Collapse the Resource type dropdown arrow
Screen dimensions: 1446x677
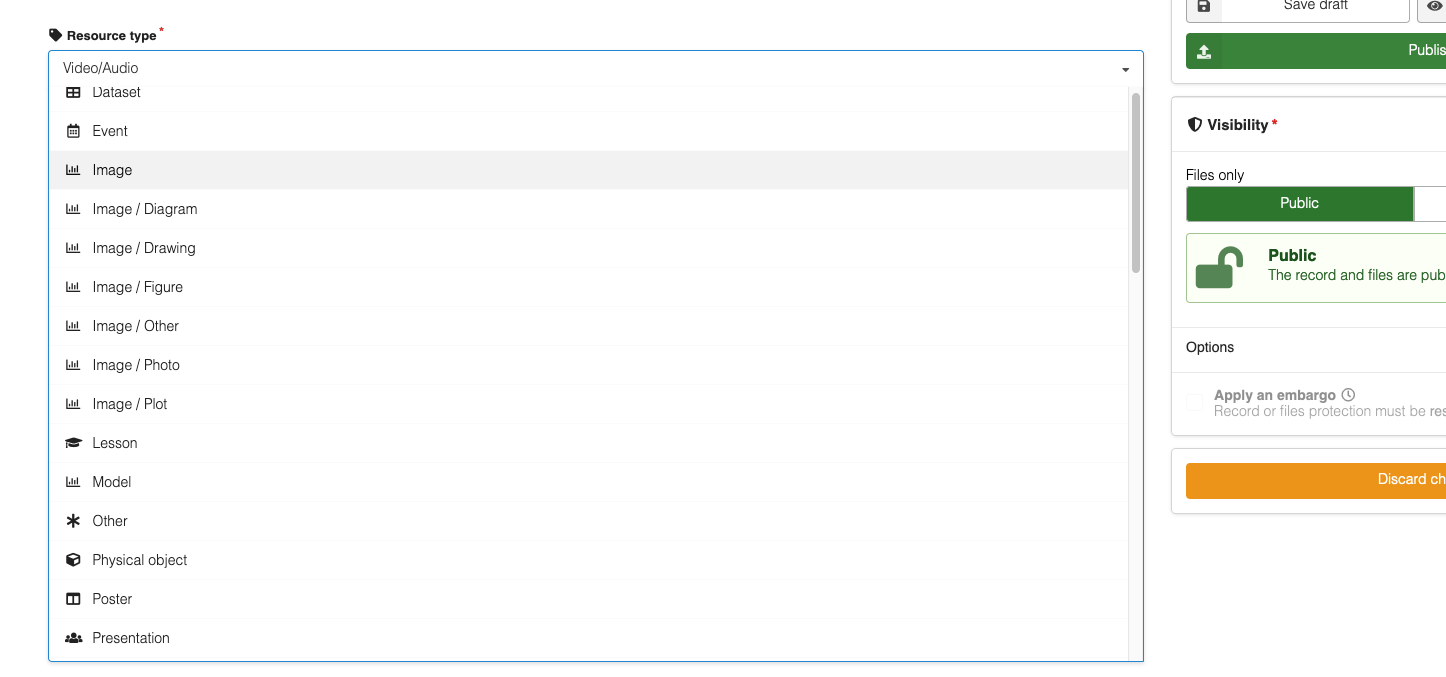[x=1125, y=69]
